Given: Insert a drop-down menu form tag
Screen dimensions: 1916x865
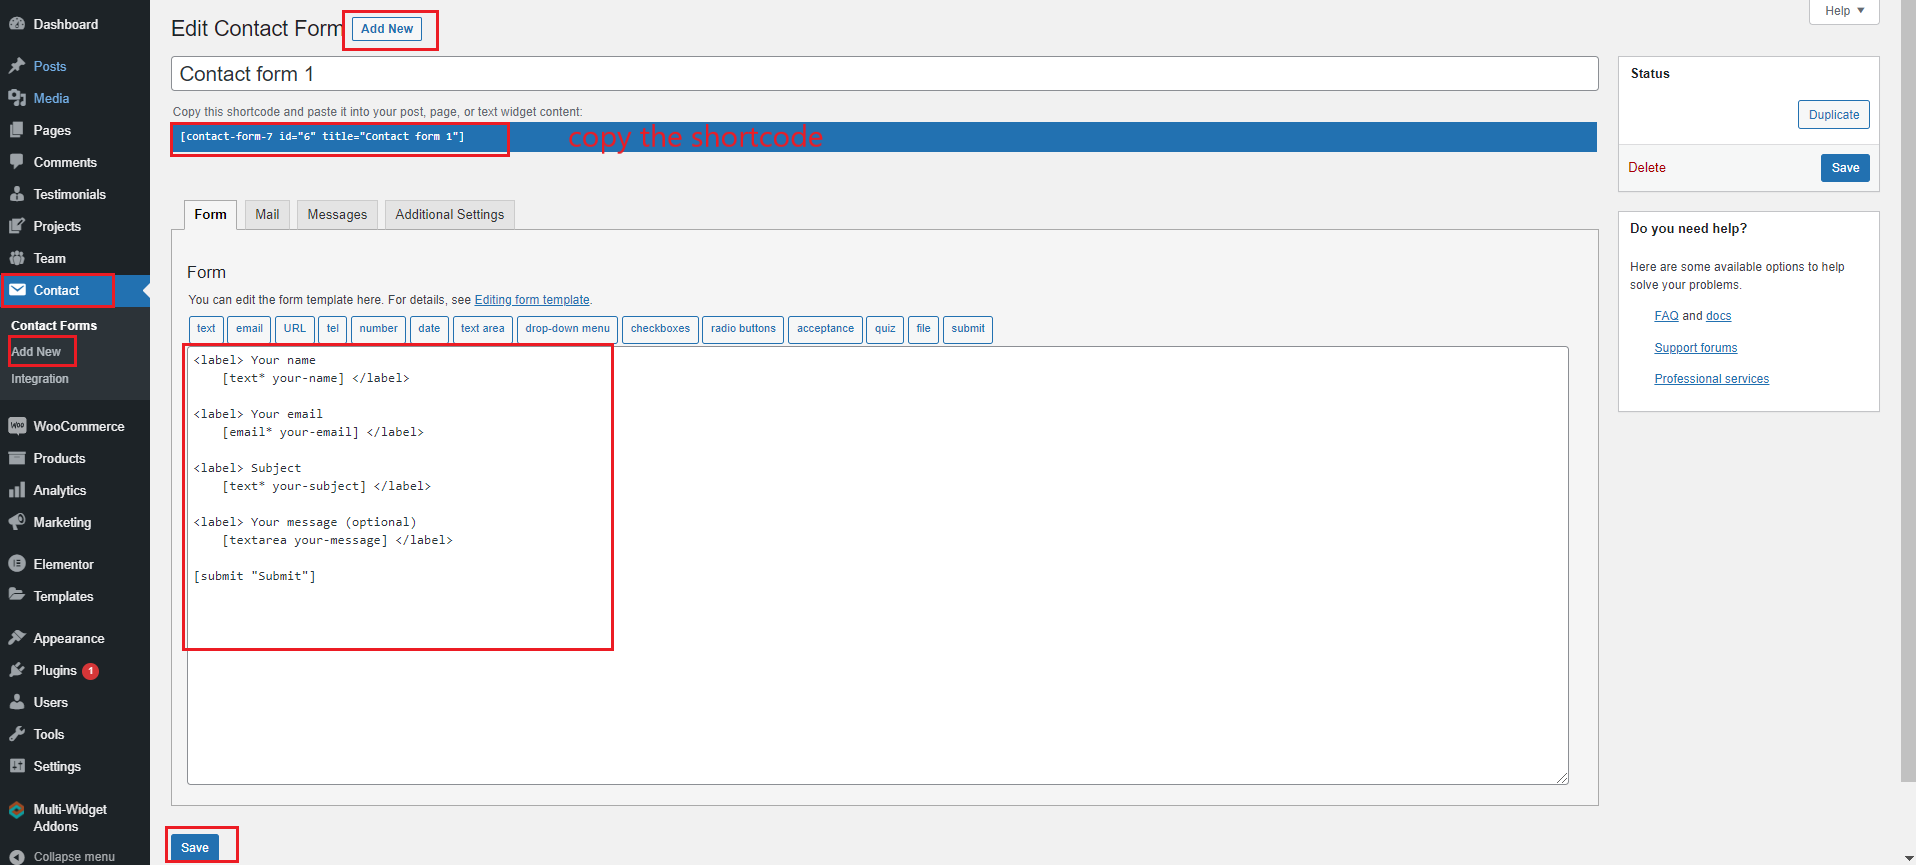Looking at the screenshot, I should pyautogui.click(x=567, y=329).
